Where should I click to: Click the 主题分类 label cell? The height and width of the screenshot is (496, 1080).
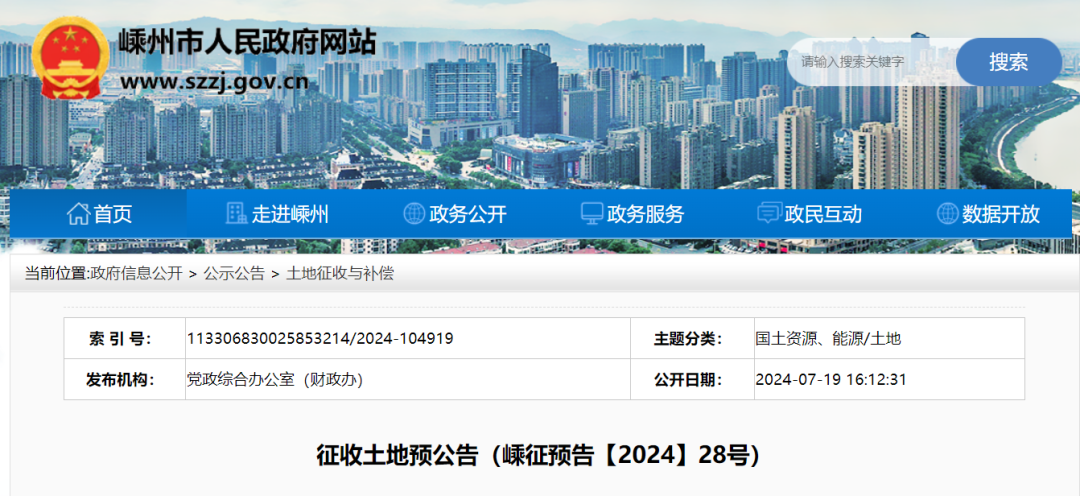point(692,338)
